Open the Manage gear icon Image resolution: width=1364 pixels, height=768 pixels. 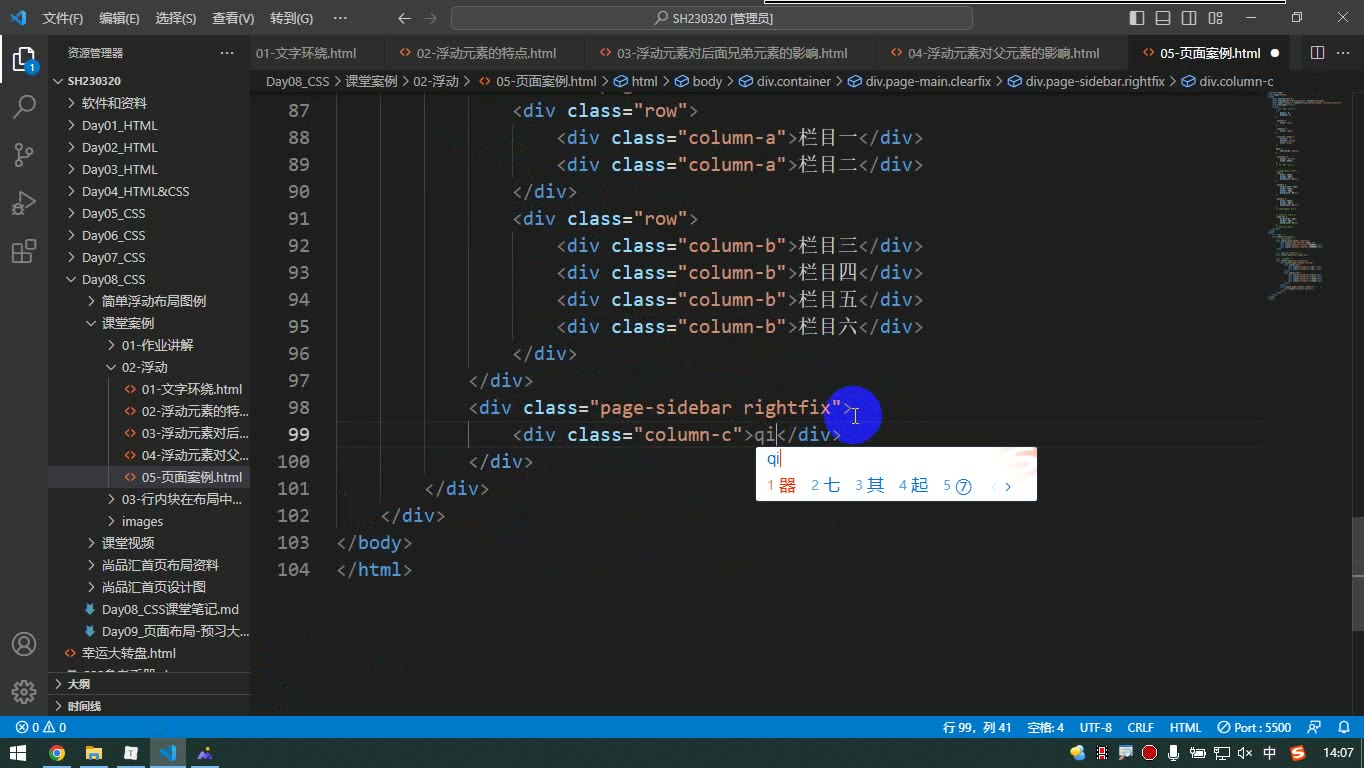[x=24, y=692]
